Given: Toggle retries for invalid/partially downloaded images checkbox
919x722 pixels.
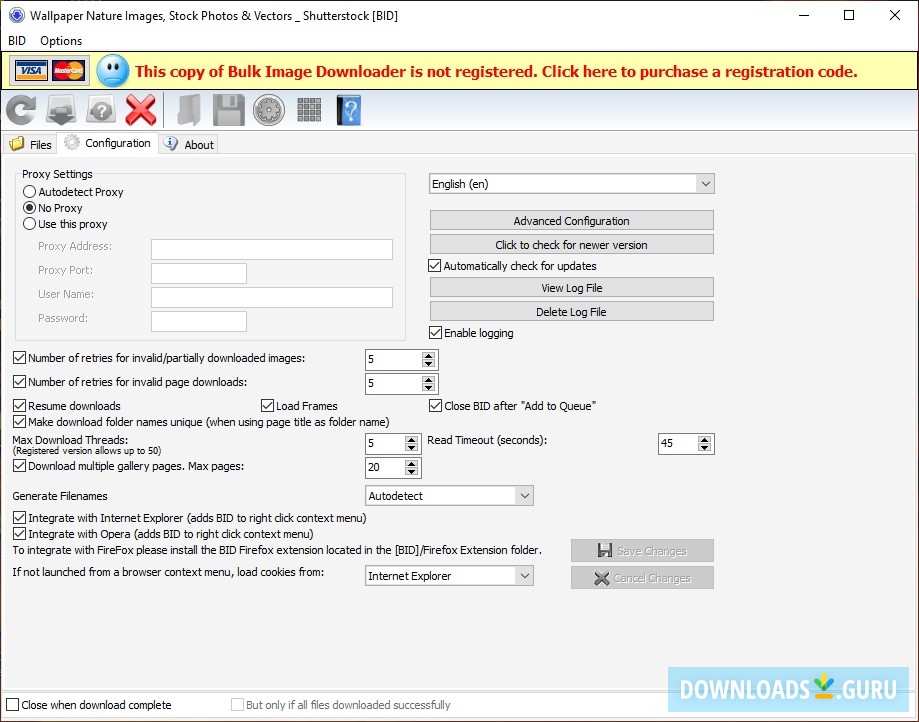Looking at the screenshot, I should tap(19, 357).
